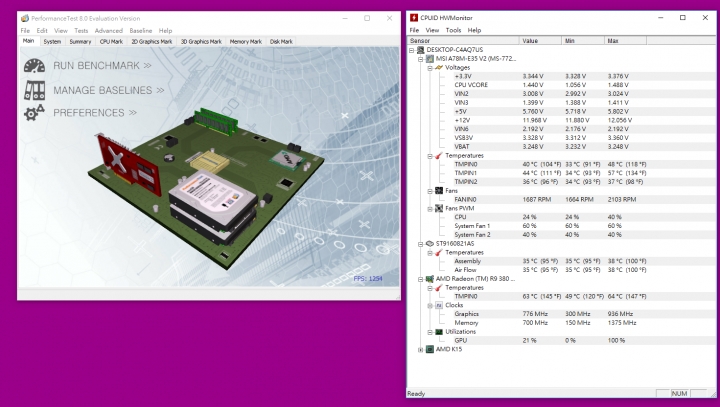Click the Preferences gears icon
This screenshot has height=407, width=720.
34,113
